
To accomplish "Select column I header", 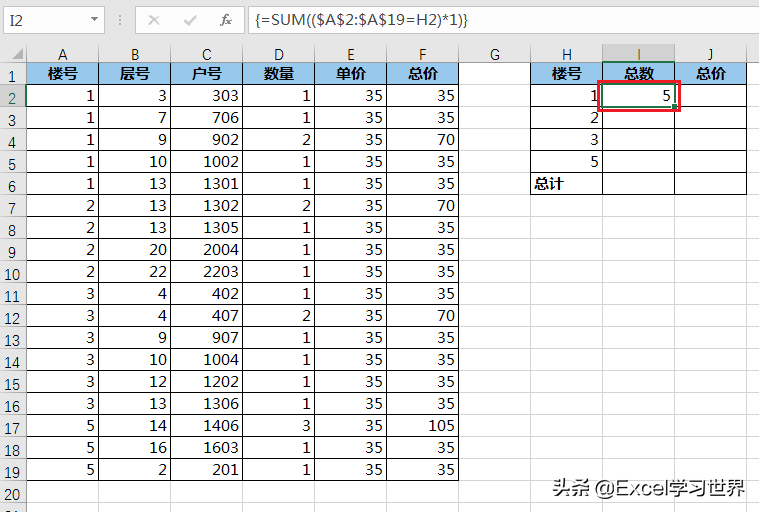I will (638, 54).
